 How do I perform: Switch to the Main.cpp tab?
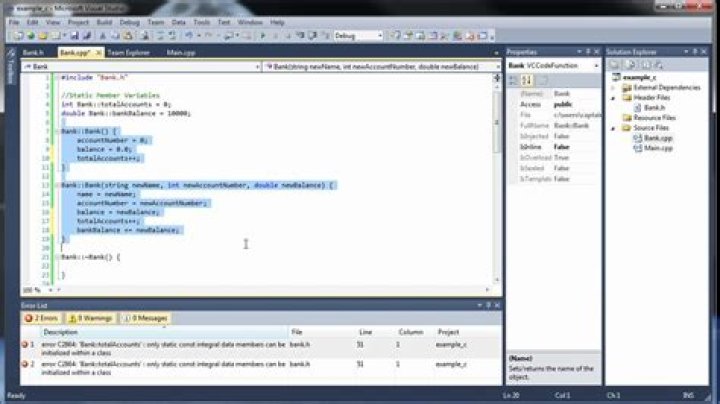(x=180, y=52)
